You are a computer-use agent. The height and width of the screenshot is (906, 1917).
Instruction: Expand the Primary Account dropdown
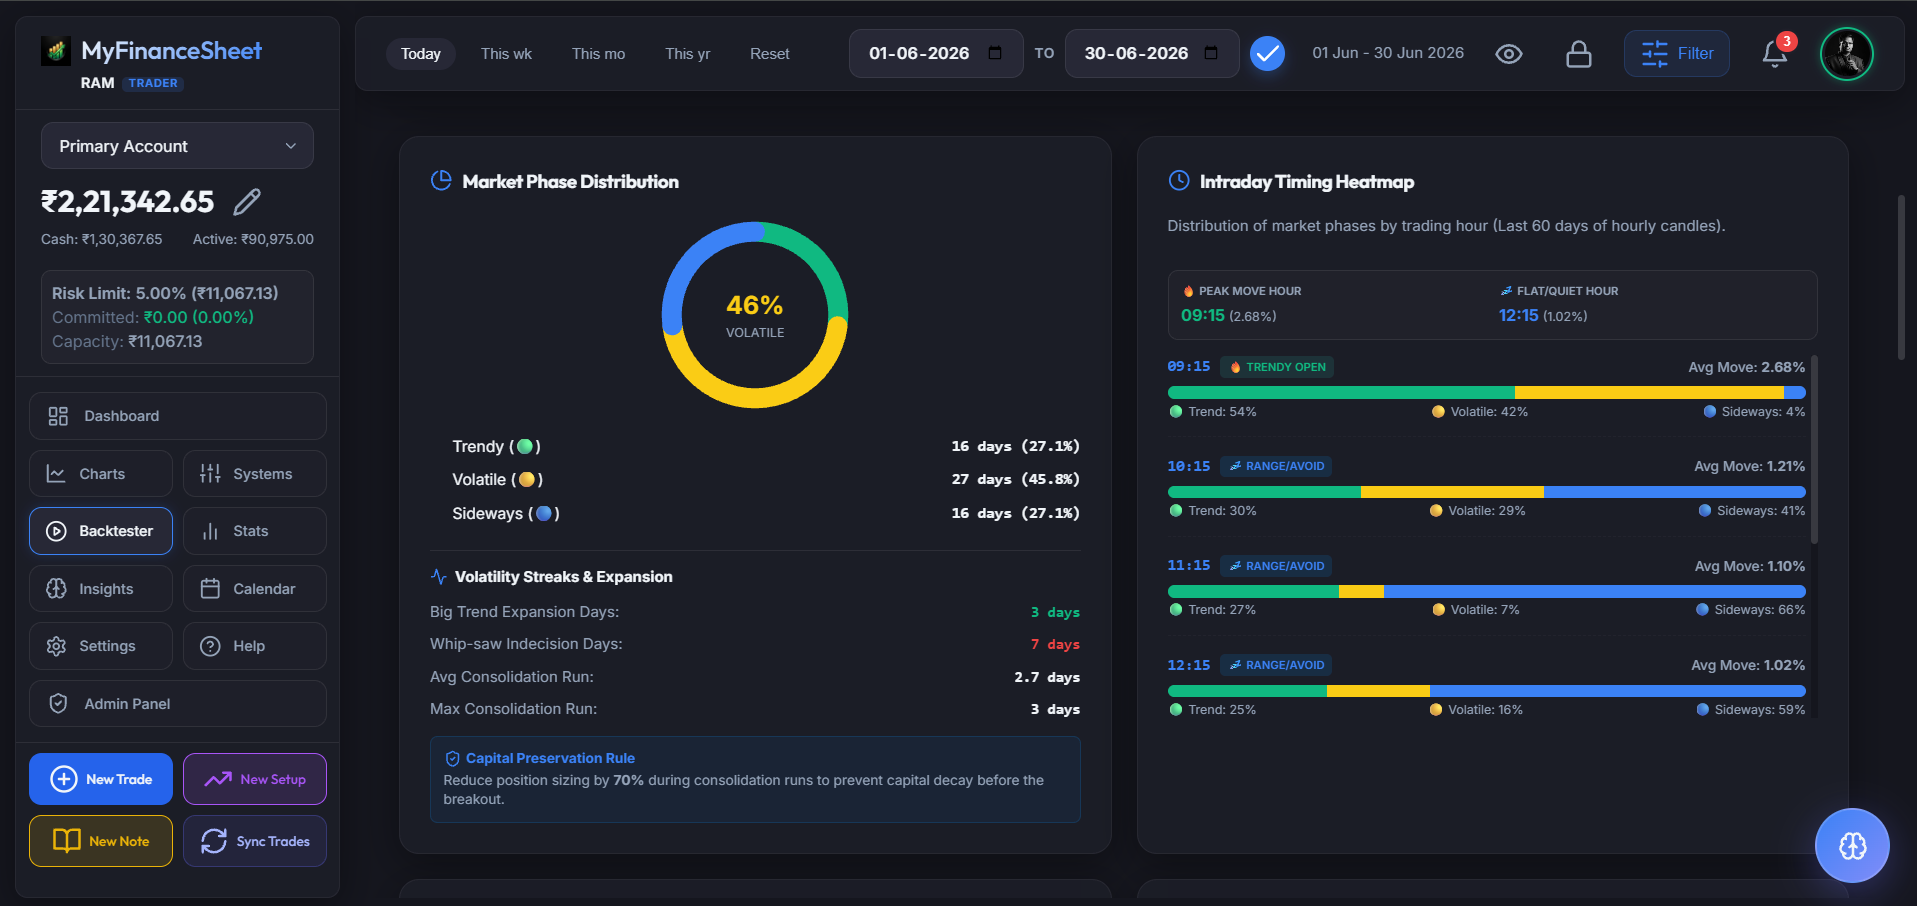[177, 146]
